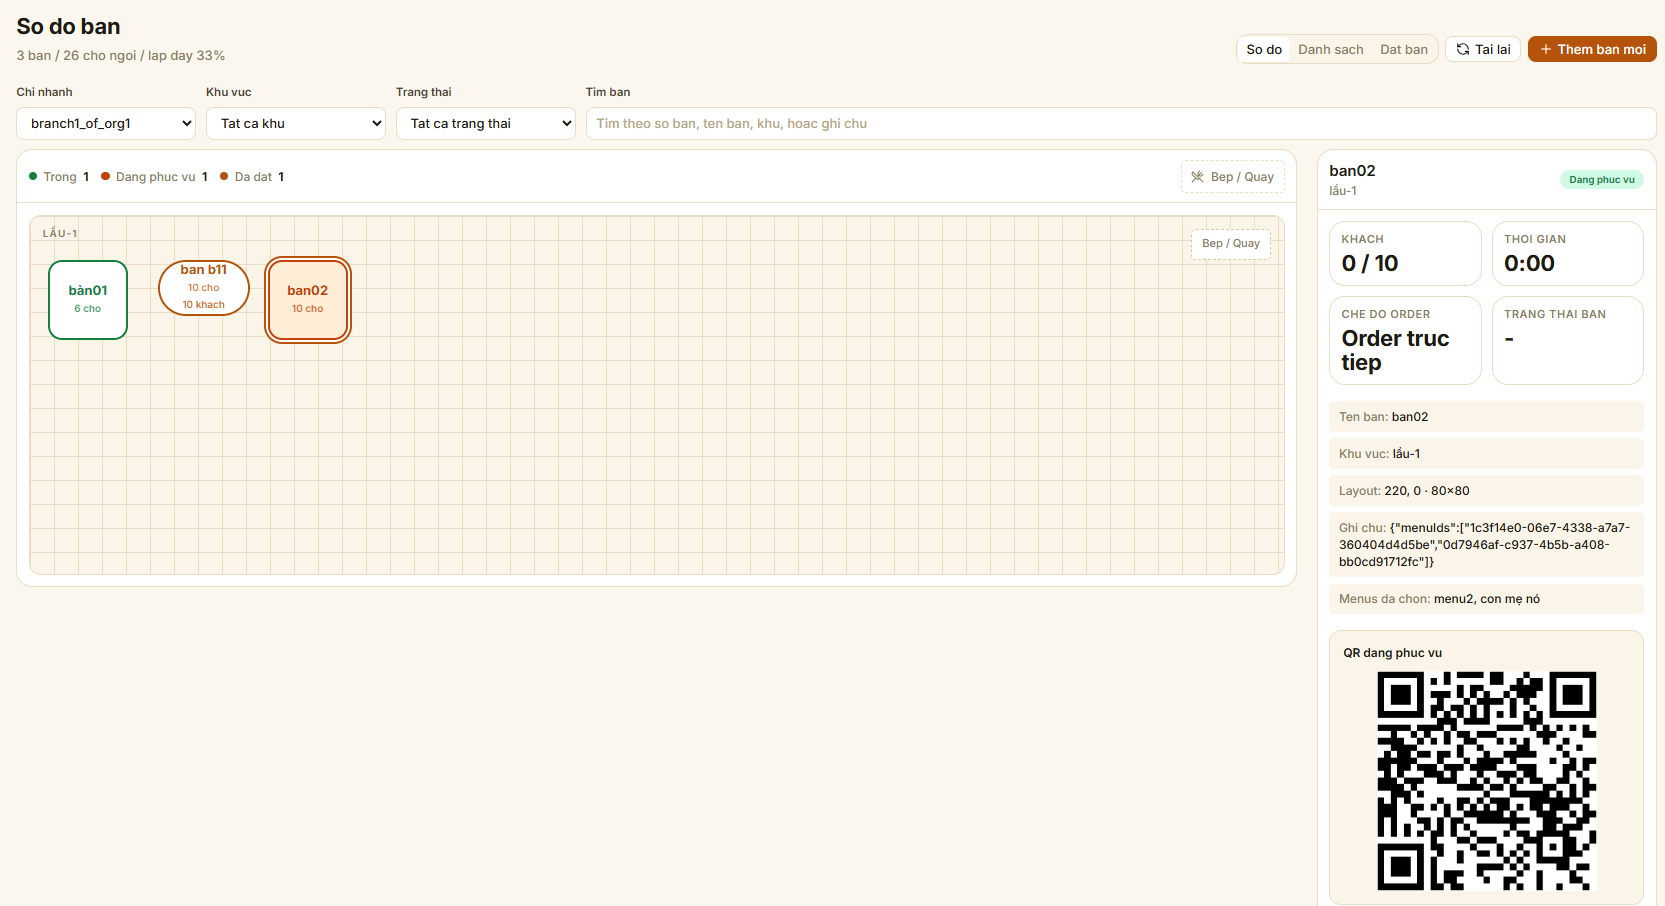The height and width of the screenshot is (906, 1665).
Task: Click the utensils icon beside Bep / Quay
Action: click(1197, 177)
